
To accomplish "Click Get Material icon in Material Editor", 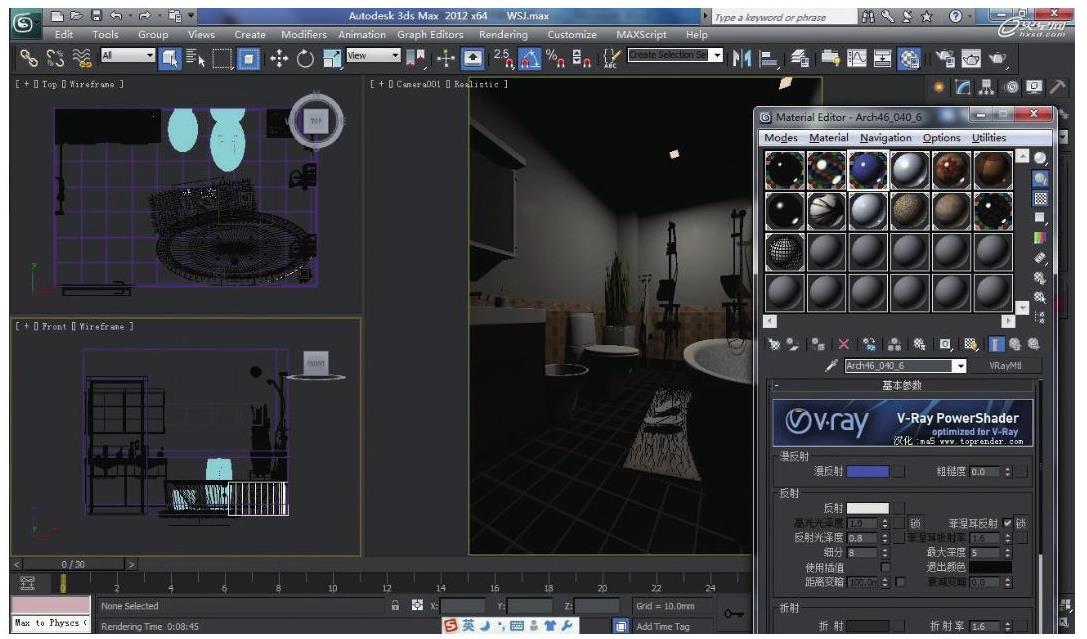I will click(774, 344).
